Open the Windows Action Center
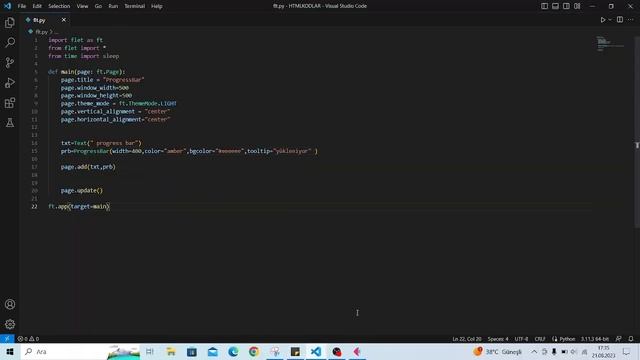 [x=626, y=351]
